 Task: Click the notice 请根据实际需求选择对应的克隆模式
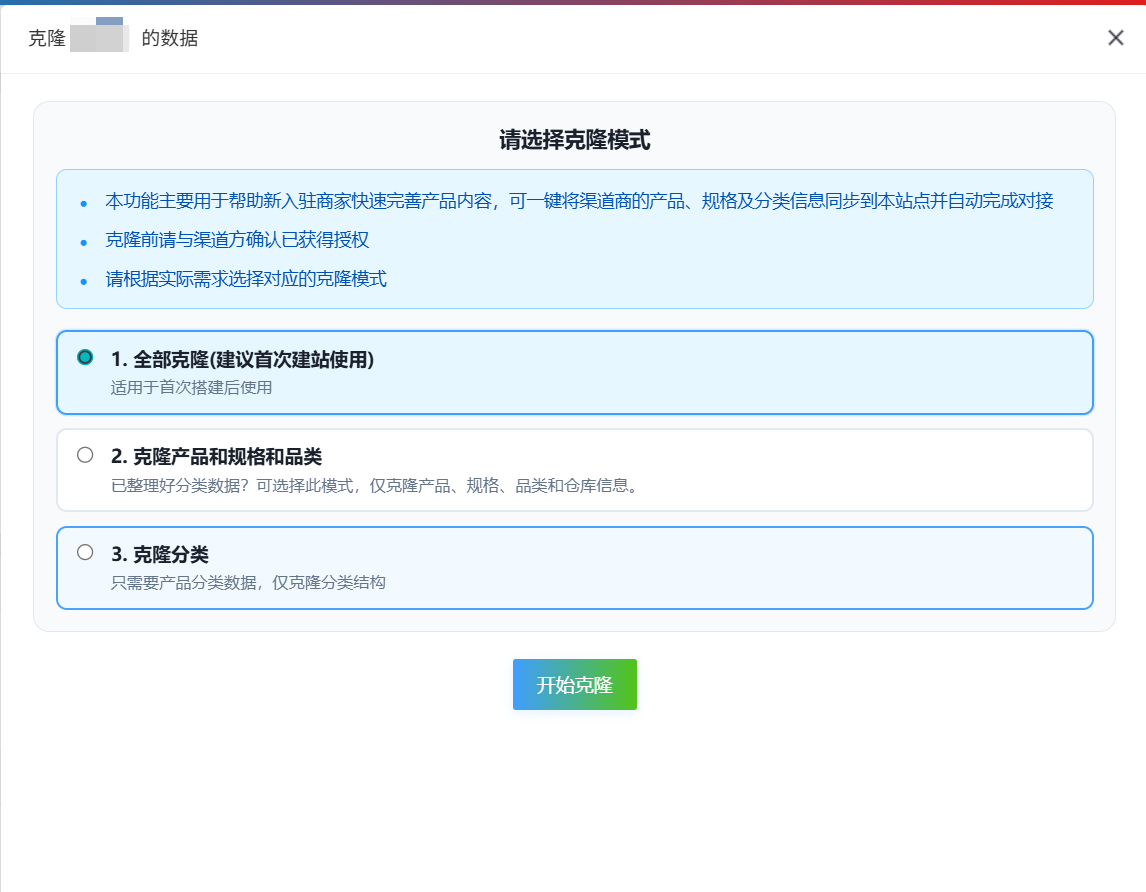point(246,279)
